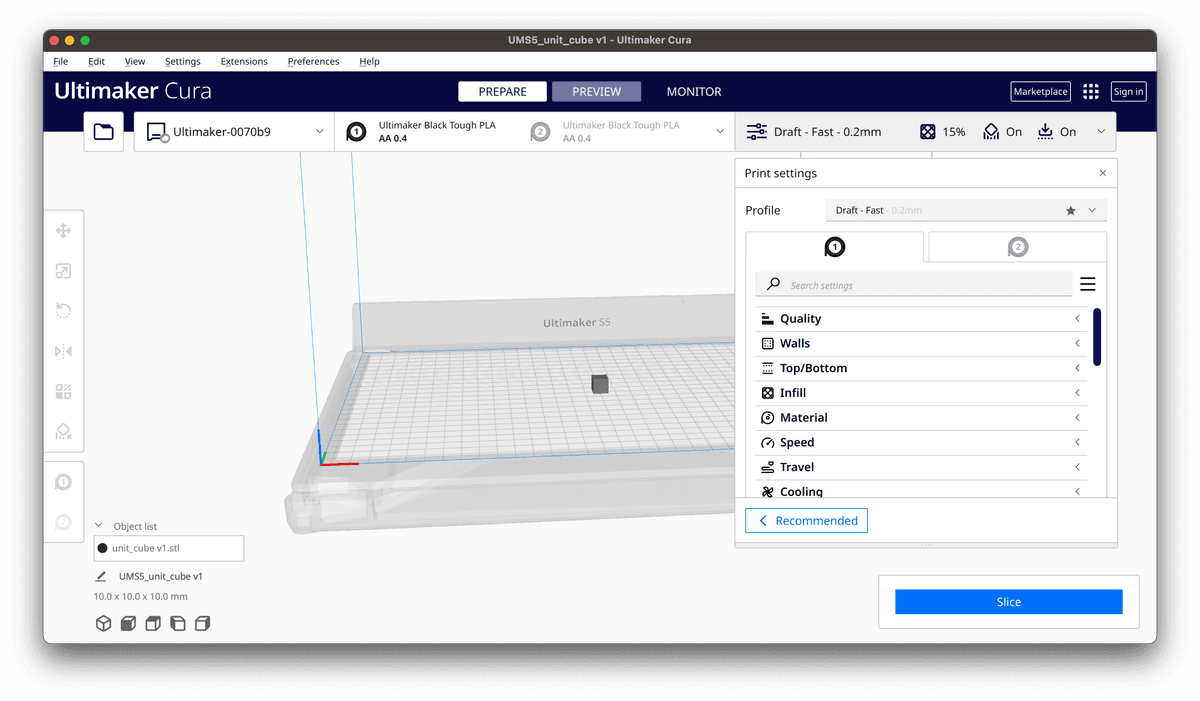Image resolution: width=1200 pixels, height=701 pixels.
Task: Select the Per Model Settings tool
Action: click(x=63, y=391)
